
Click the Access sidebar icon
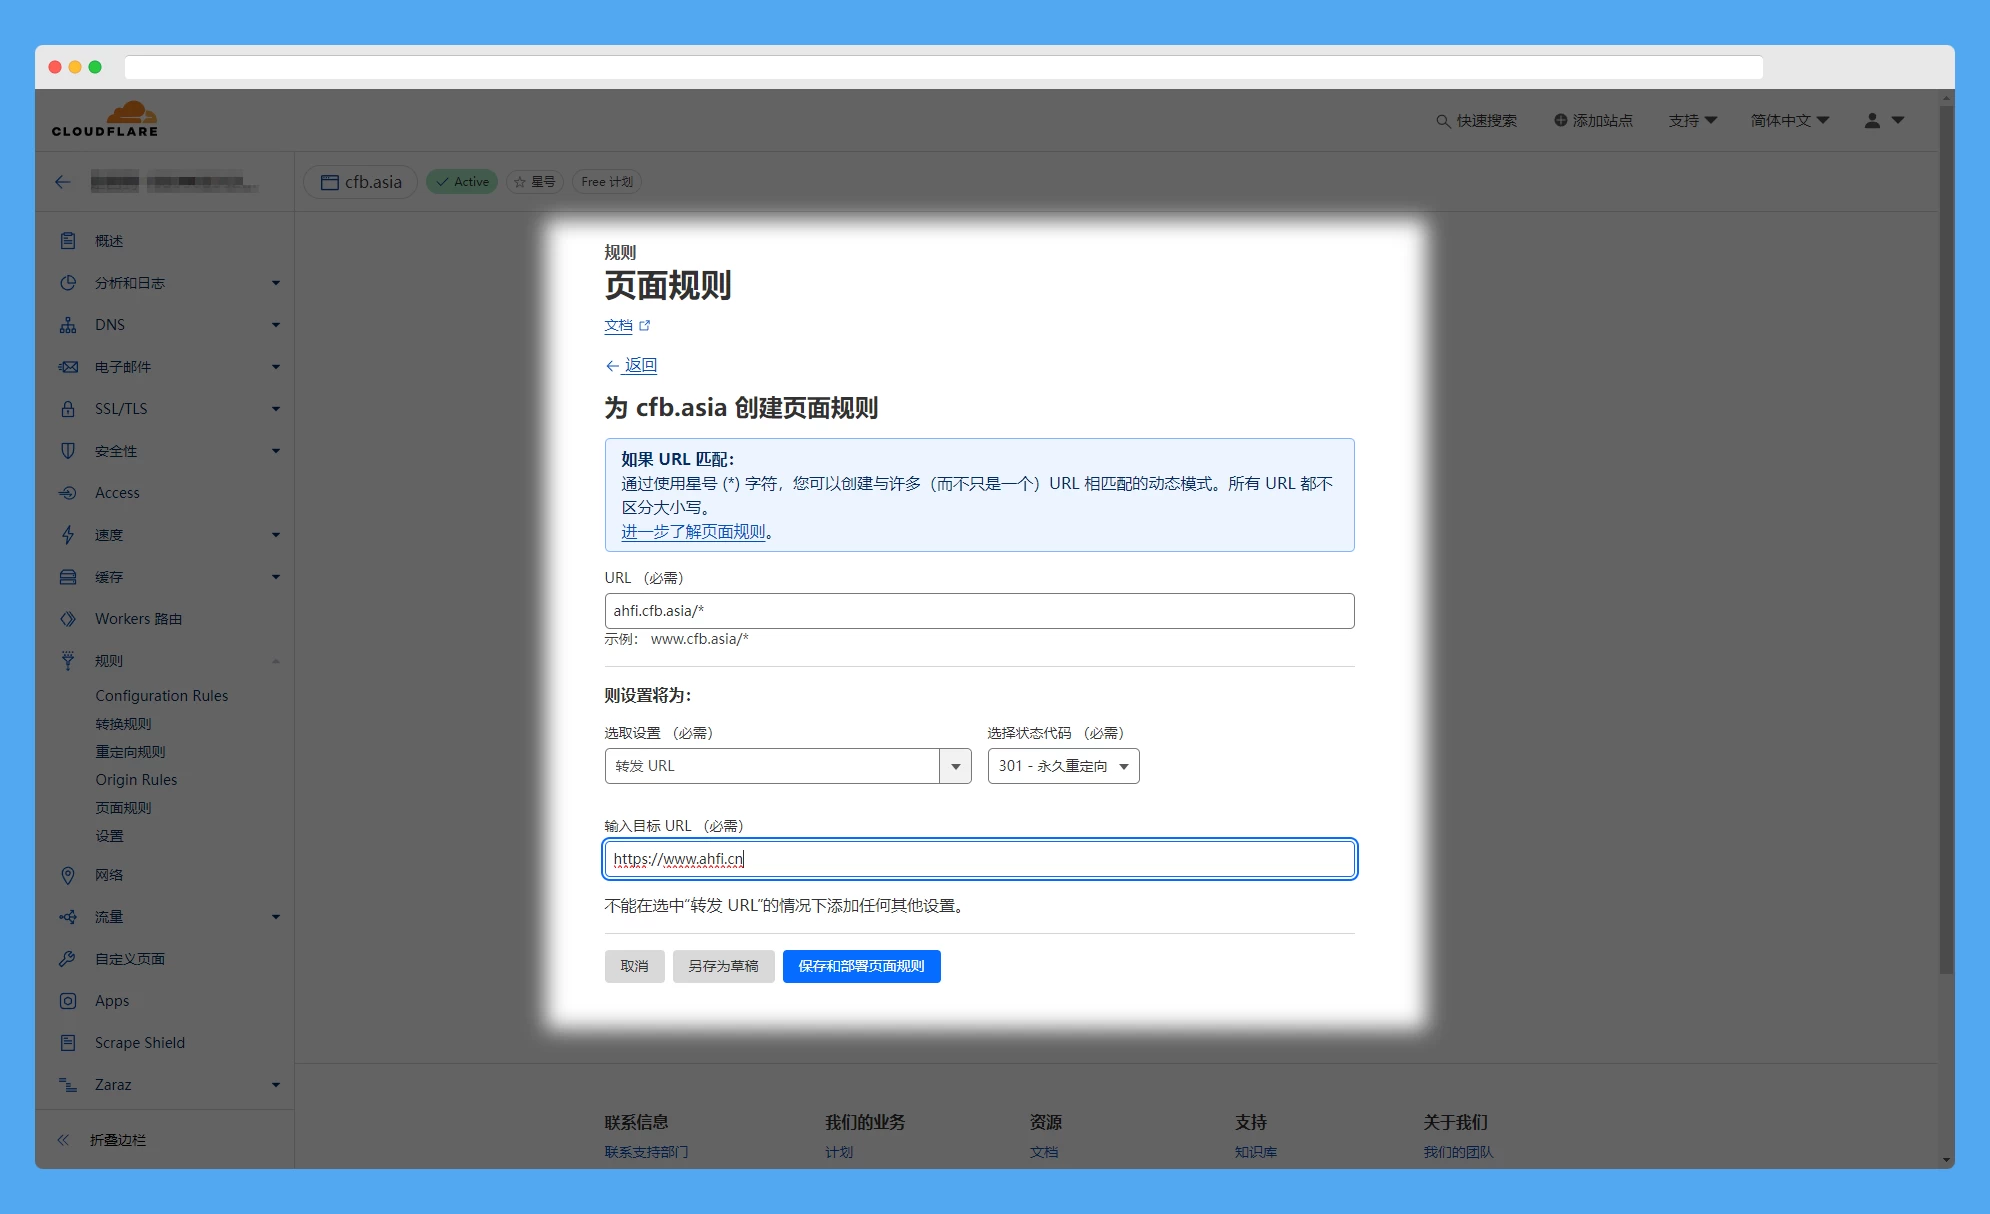[68, 493]
